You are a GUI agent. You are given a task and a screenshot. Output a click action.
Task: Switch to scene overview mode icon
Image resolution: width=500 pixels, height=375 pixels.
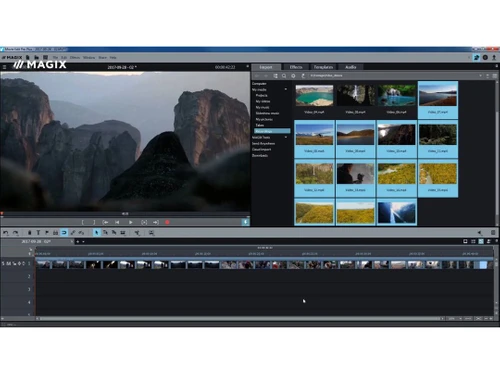tap(473, 241)
